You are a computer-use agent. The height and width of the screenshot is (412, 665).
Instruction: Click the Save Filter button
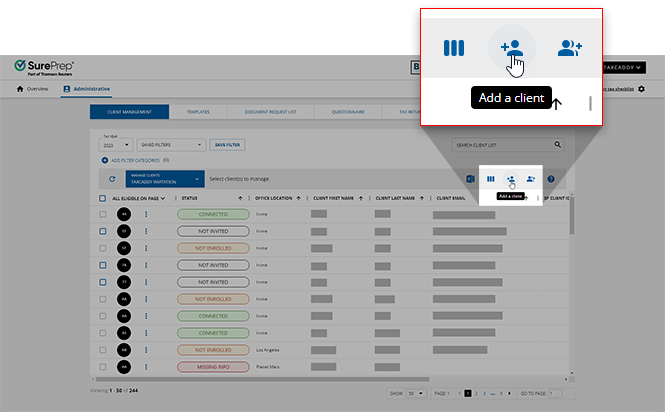227,145
